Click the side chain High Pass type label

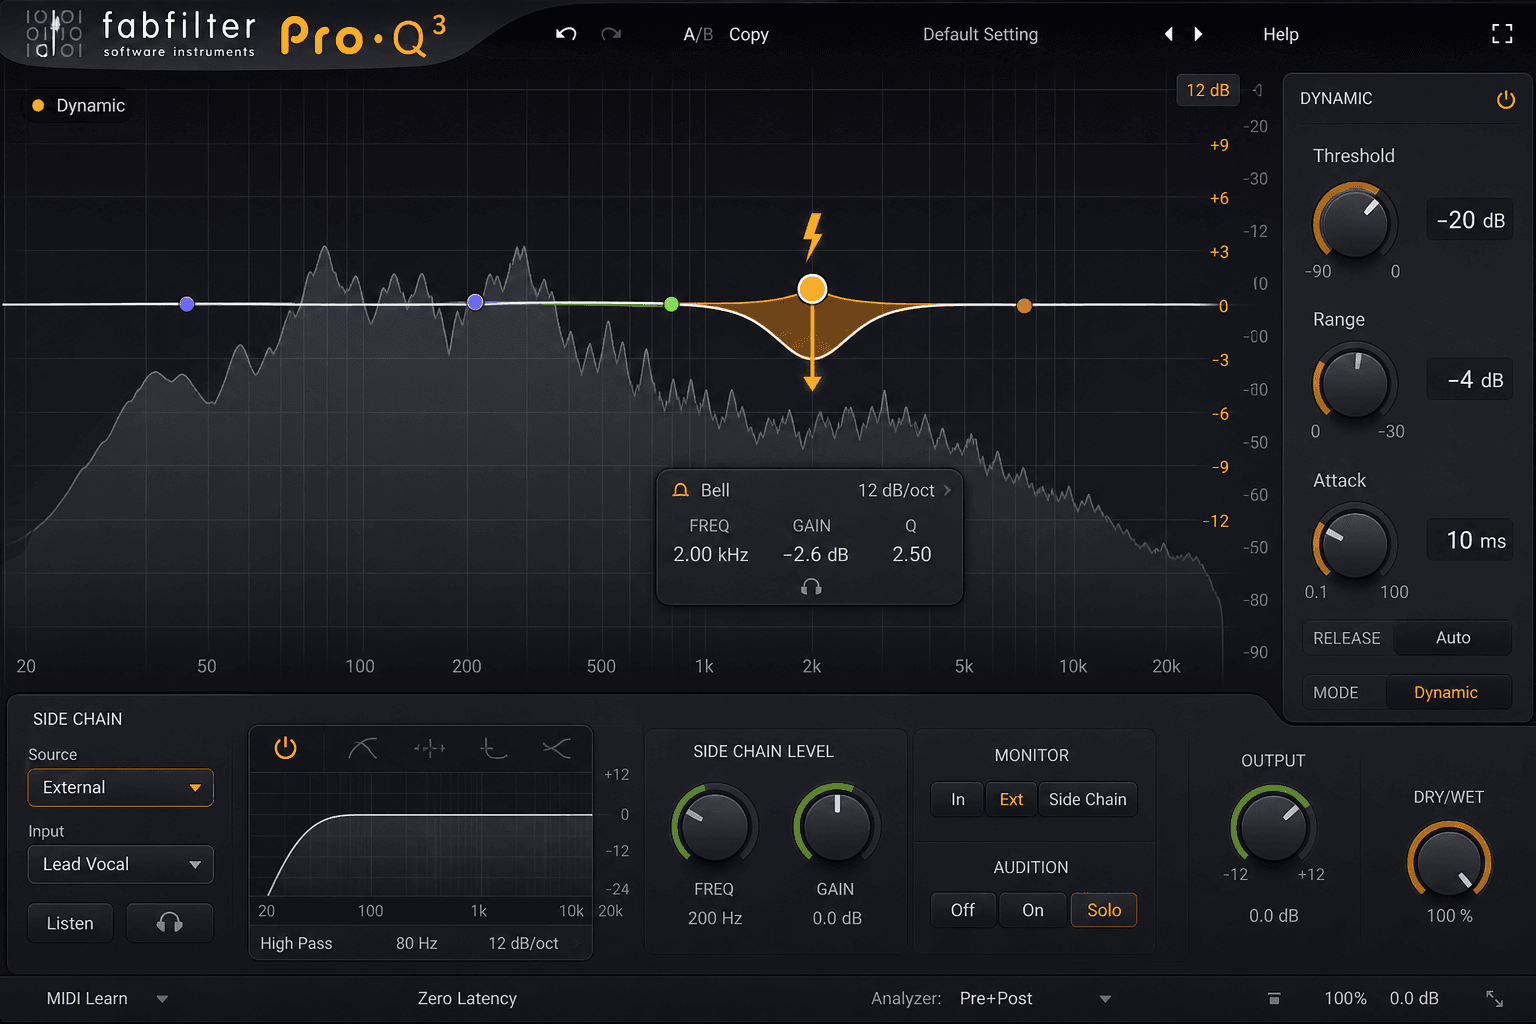[x=296, y=943]
